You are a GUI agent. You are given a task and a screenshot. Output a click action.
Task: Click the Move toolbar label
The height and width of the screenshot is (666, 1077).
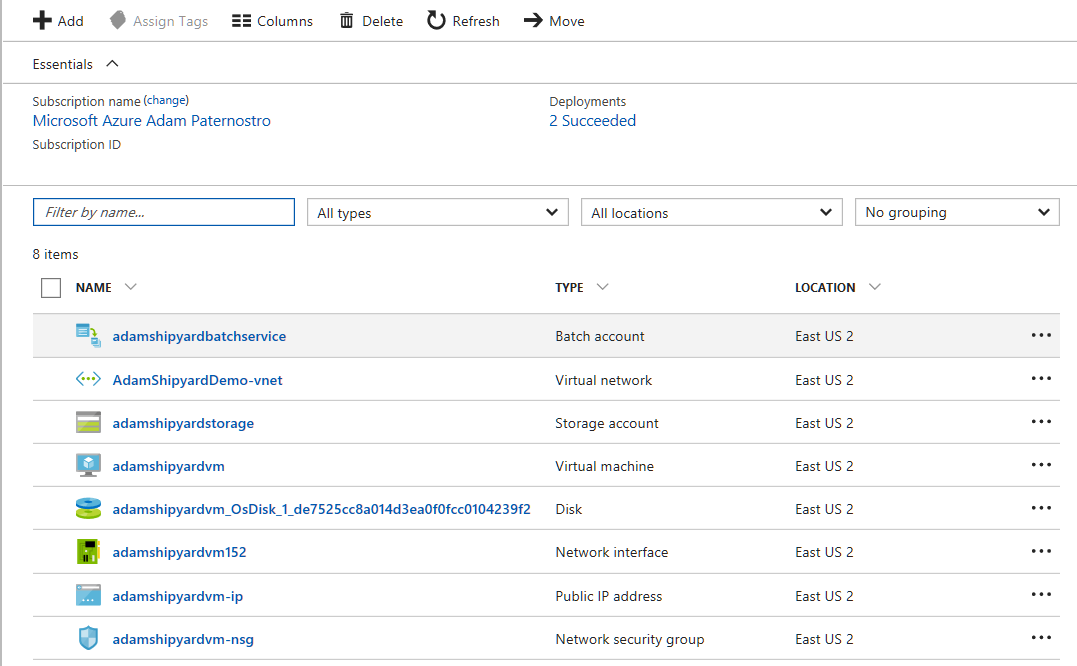tap(567, 21)
